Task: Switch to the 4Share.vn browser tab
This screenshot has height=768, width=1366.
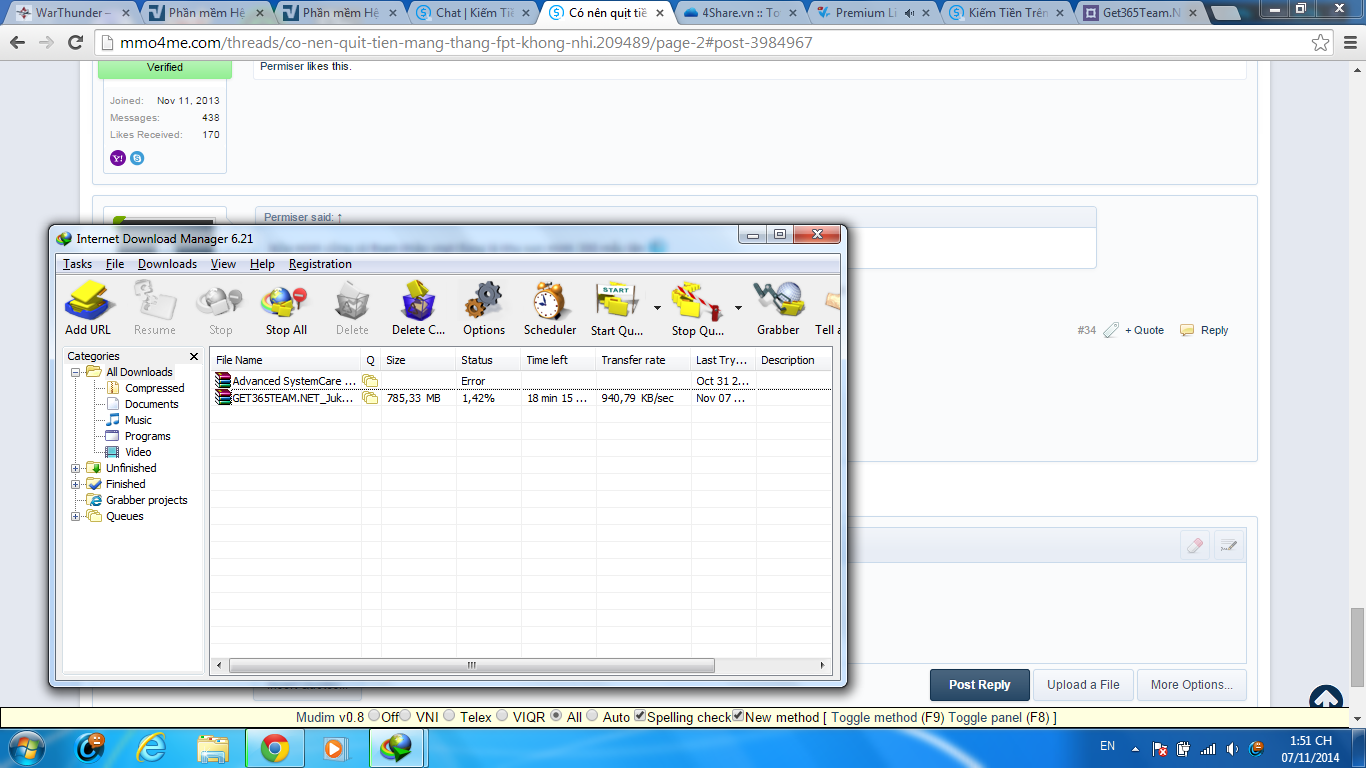Action: 740,13
